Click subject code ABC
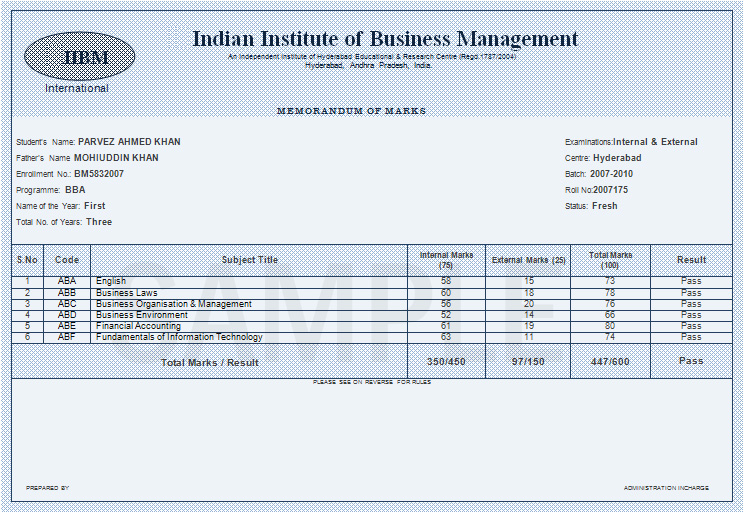744x513 pixels. (67, 304)
